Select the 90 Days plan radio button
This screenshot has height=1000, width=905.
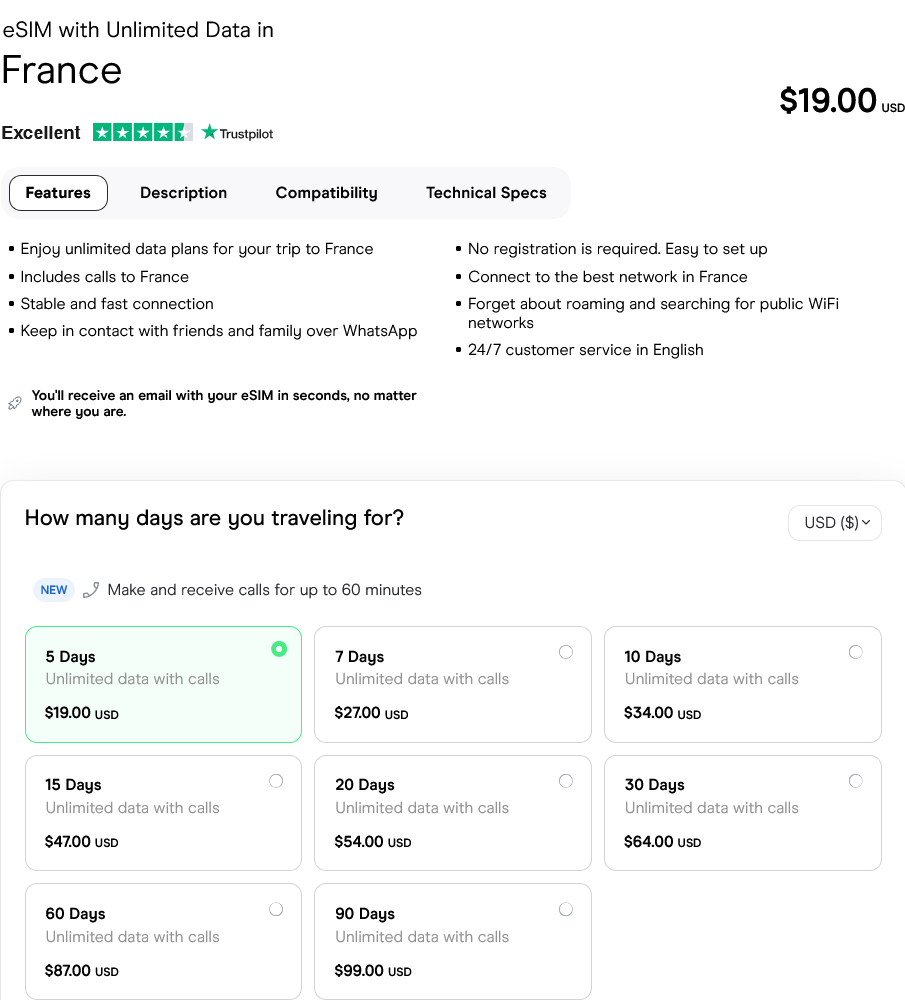coord(566,908)
